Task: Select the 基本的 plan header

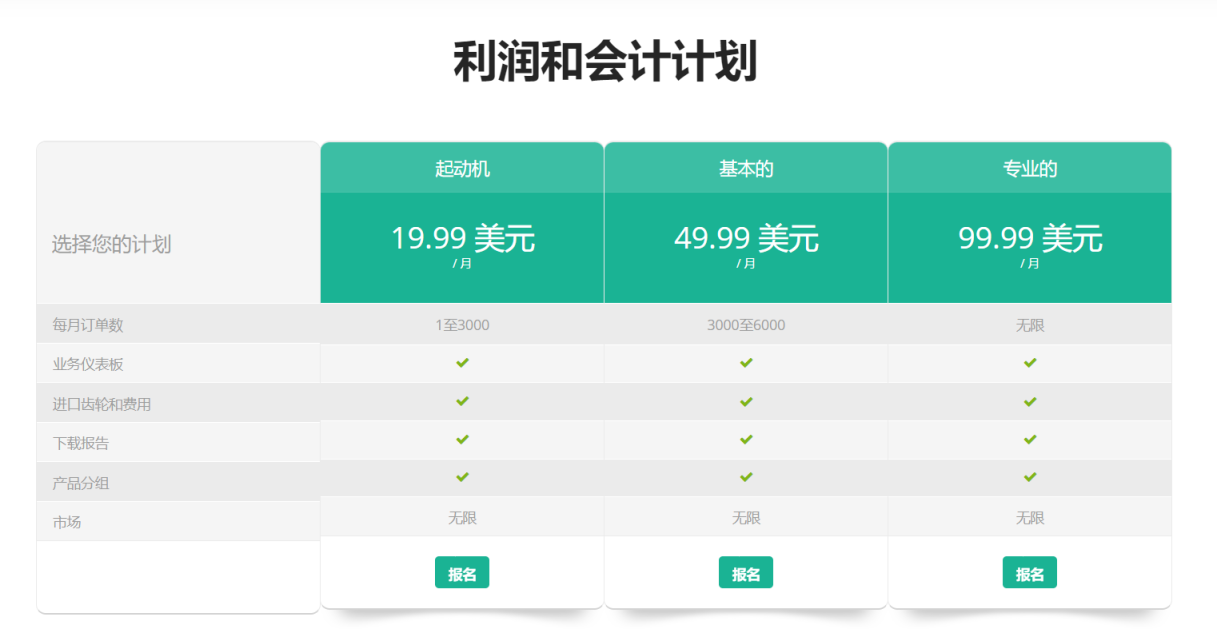Action: click(746, 169)
